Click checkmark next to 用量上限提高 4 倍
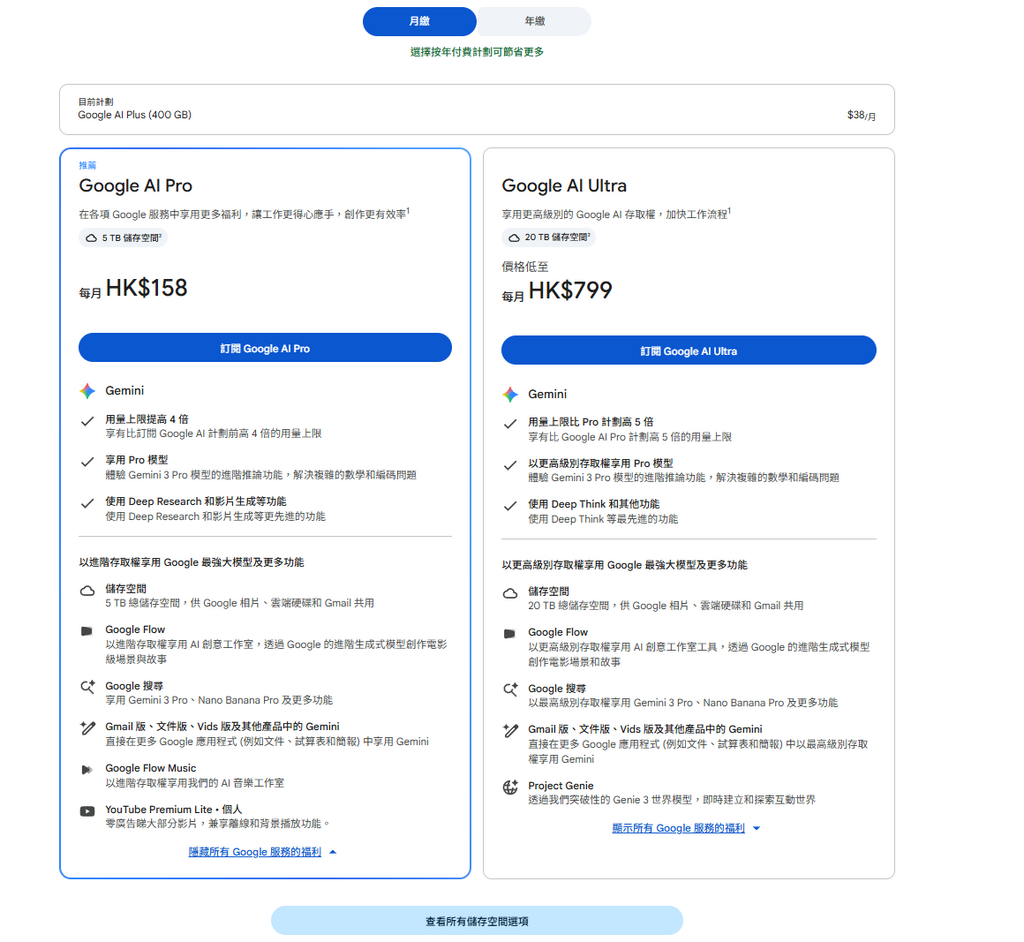The image size is (1024, 942). point(87,421)
